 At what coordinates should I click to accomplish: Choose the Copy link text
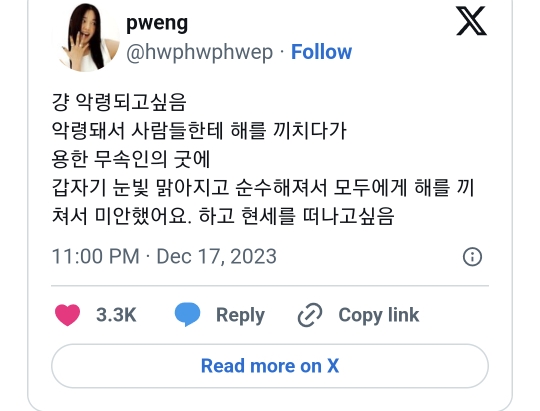(x=379, y=315)
